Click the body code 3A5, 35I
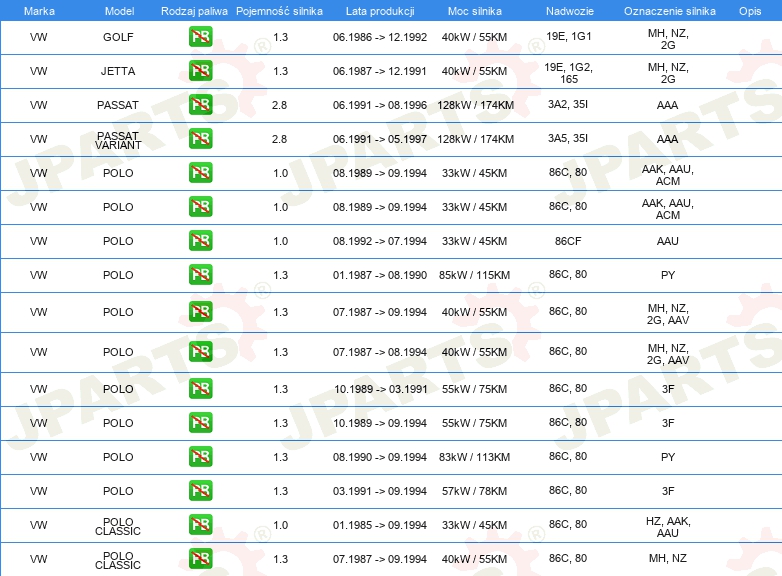 568,138
